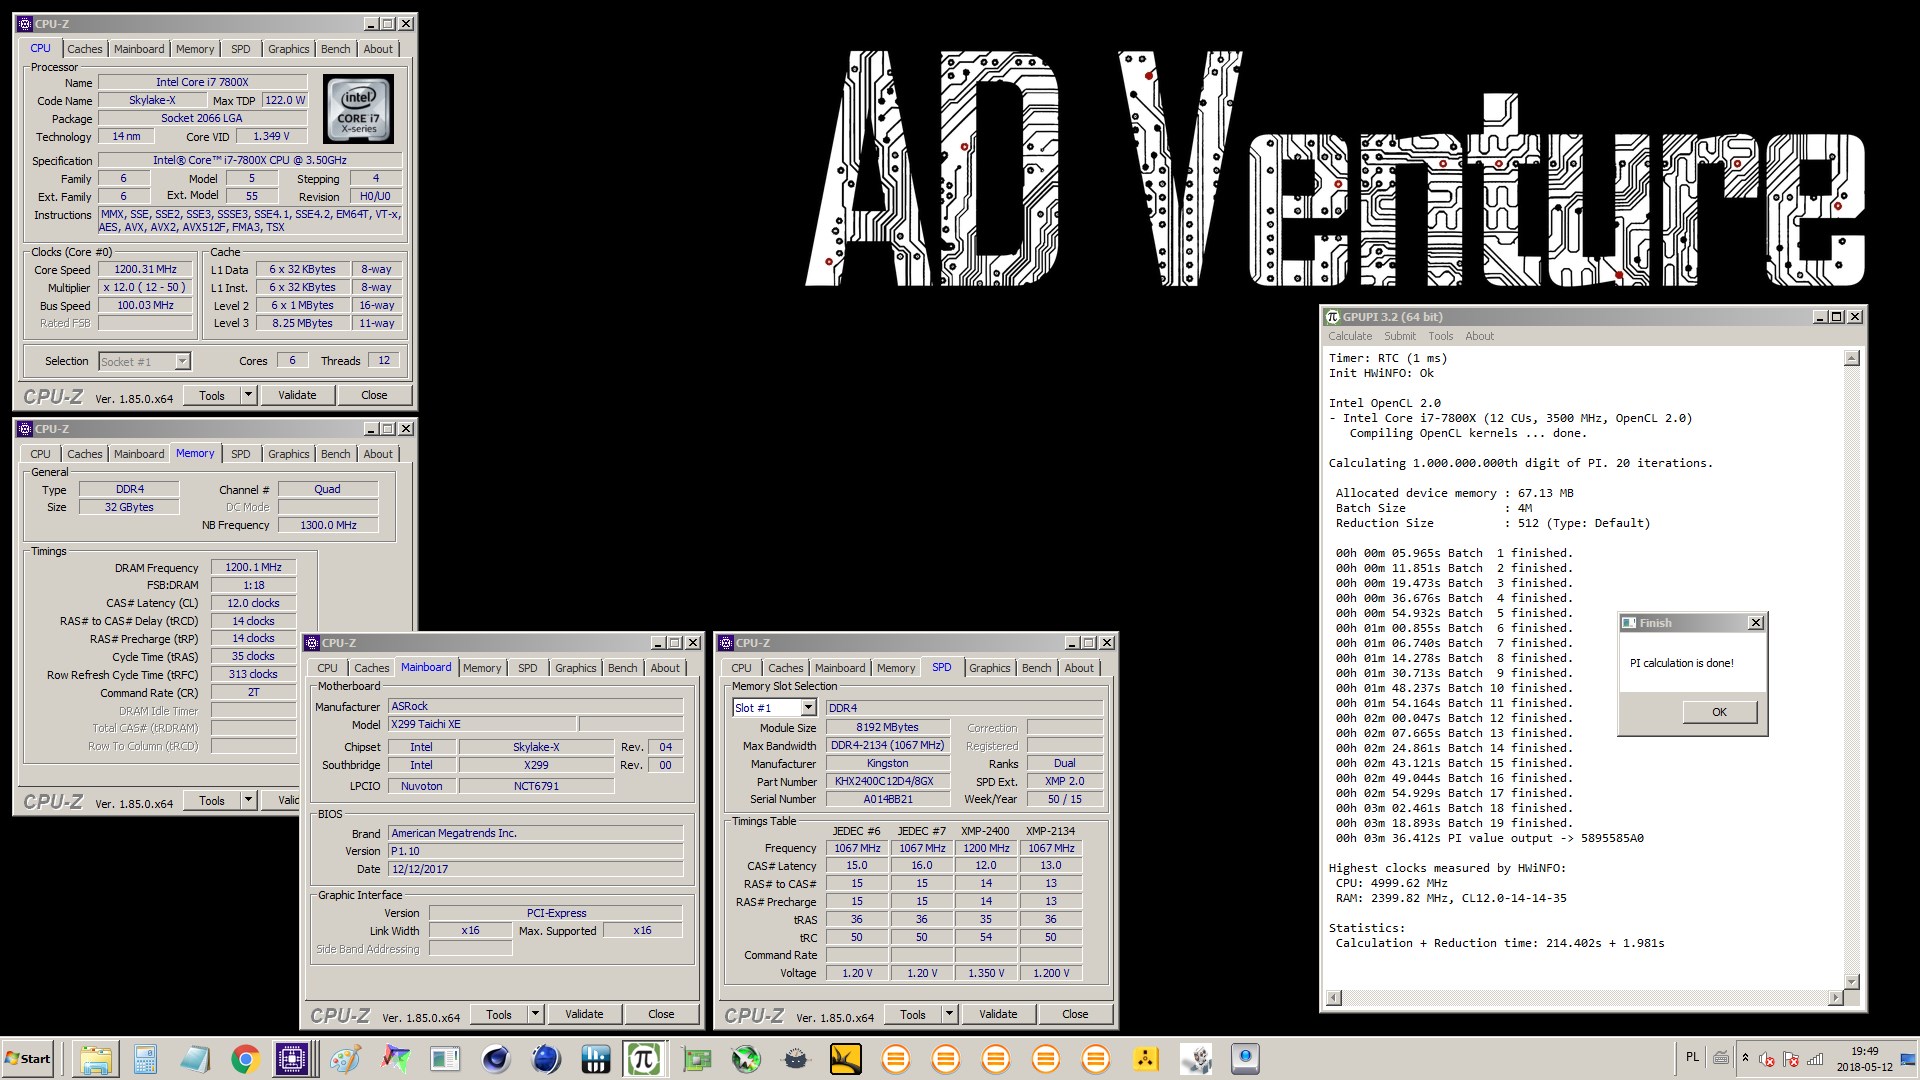Click Tools button in the CPU-Z SPD window
This screenshot has height=1080, width=1920.
coord(912,1015)
